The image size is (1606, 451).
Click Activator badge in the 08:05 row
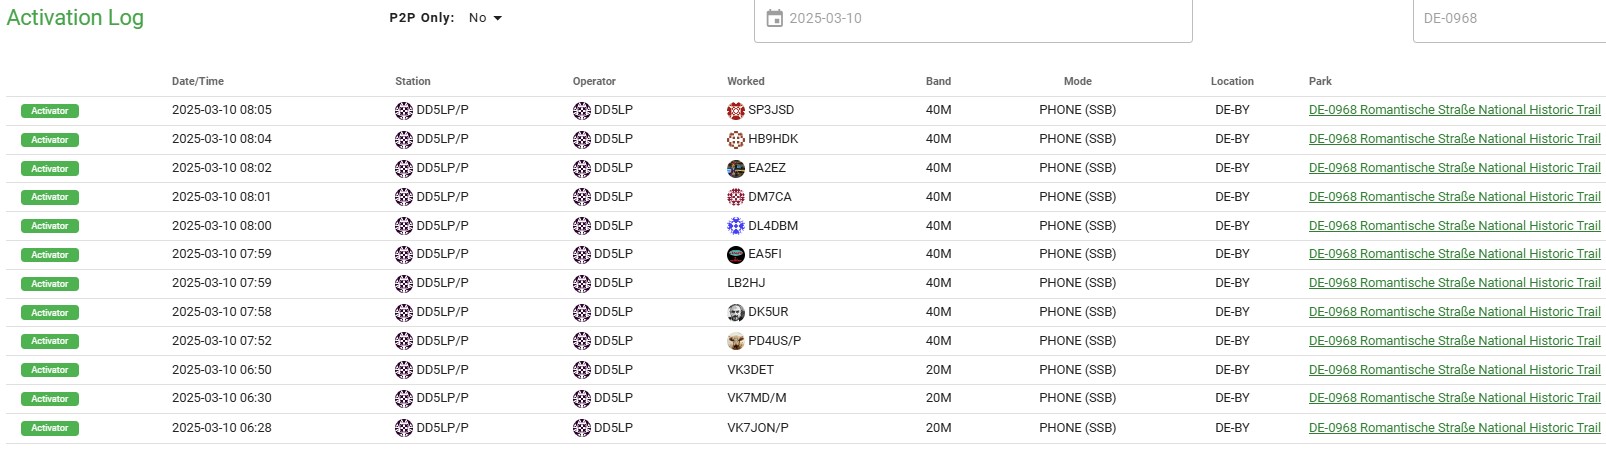pyautogui.click(x=50, y=111)
